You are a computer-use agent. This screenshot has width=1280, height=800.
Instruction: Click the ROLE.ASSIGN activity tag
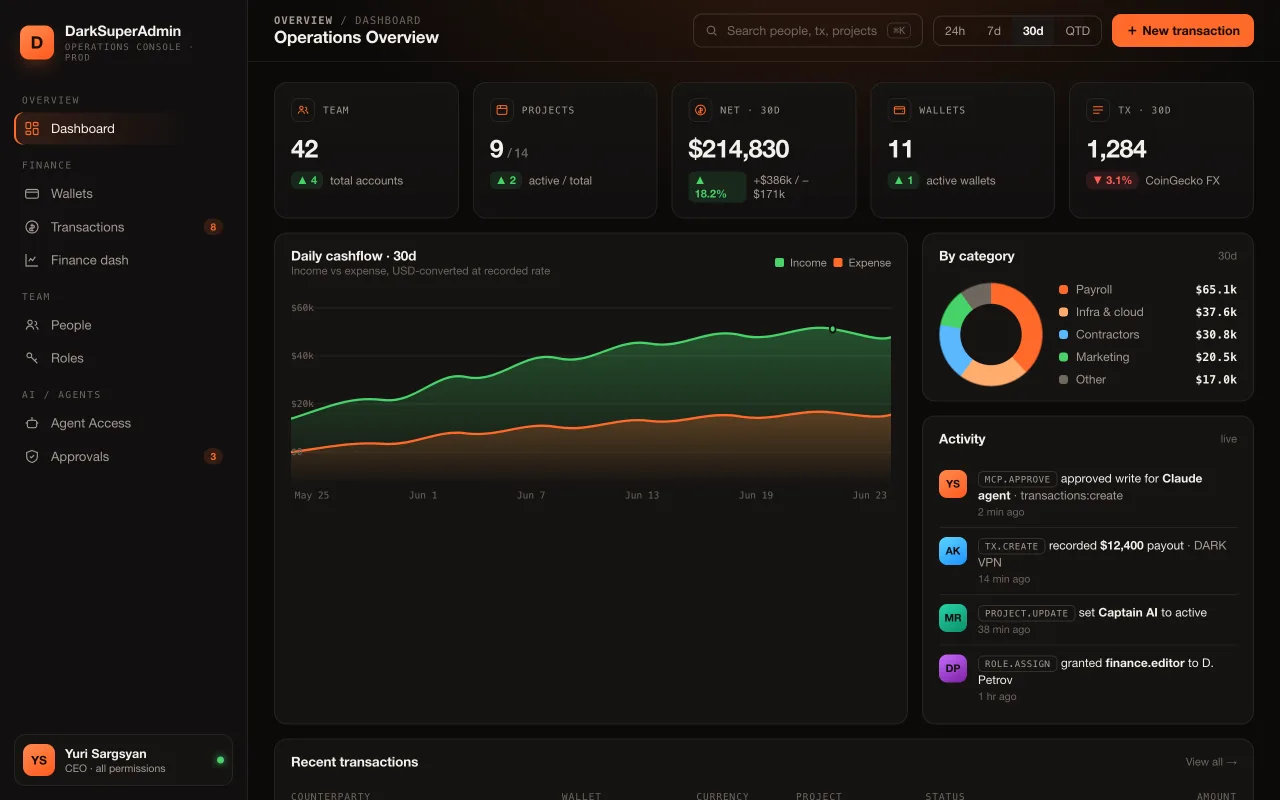[x=1017, y=663]
